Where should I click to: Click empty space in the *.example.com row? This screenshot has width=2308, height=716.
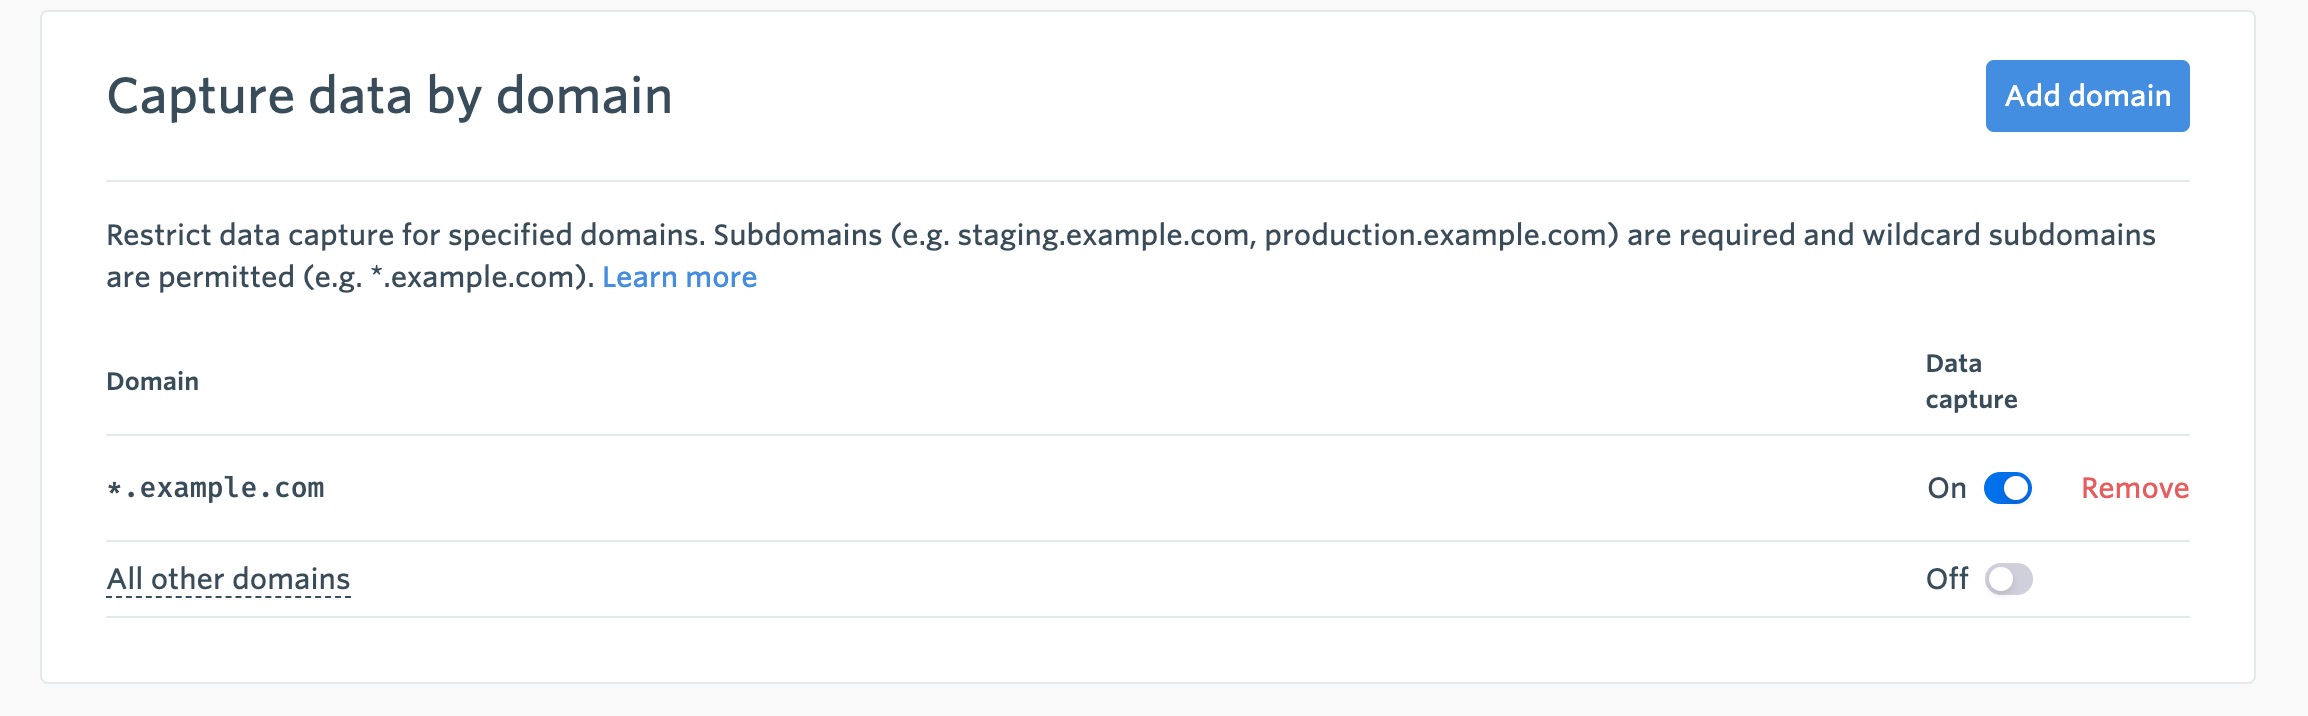[1100, 488]
